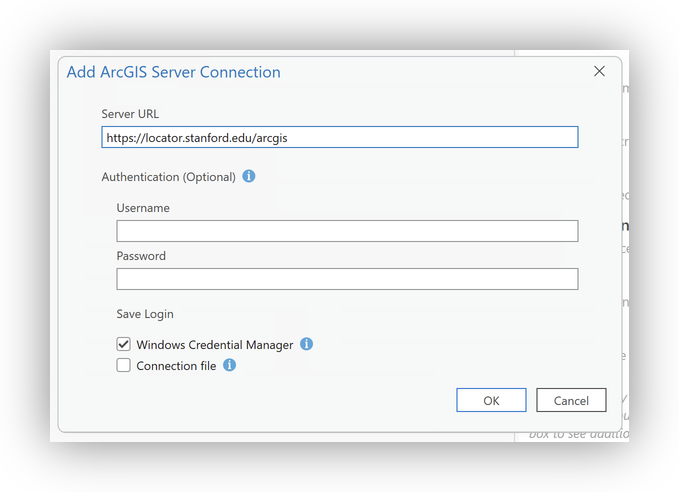Focus the Username text box
Viewport: 679px width, 492px height.
click(x=347, y=231)
